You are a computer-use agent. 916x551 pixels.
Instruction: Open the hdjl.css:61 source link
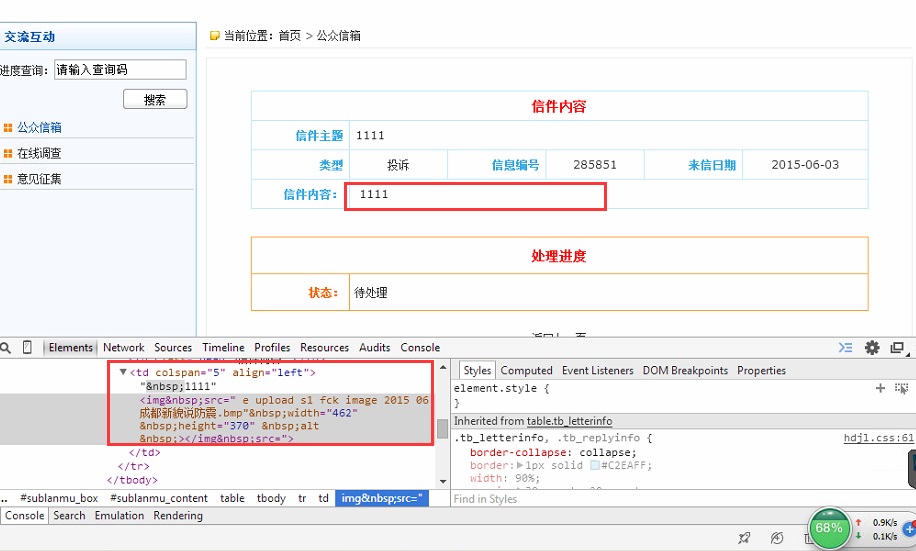tap(878, 438)
